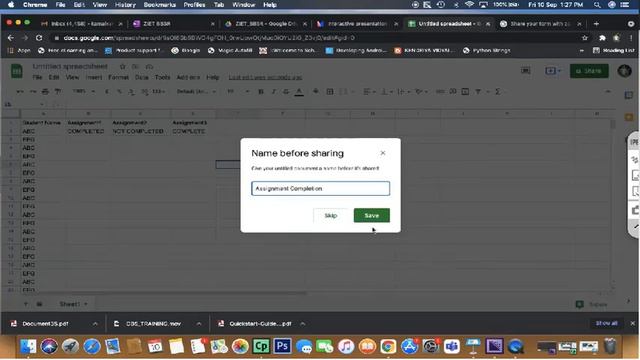Expand Document35.pdf download options chevron
The height and width of the screenshot is (360, 640).
[x=95, y=324]
